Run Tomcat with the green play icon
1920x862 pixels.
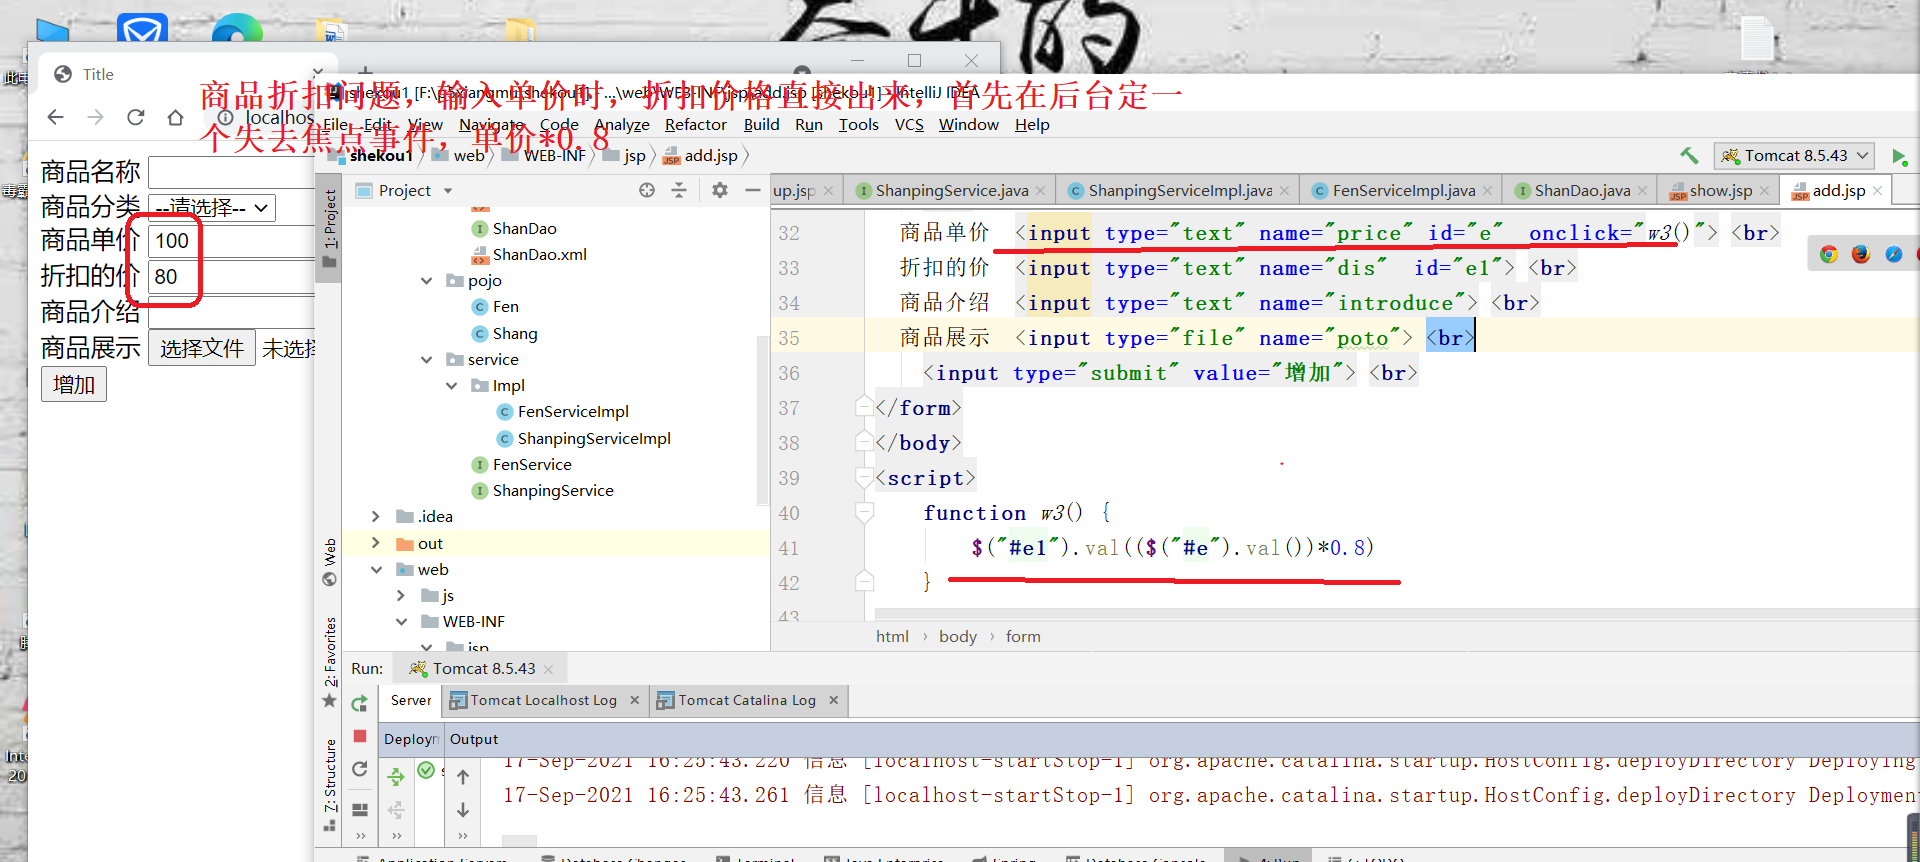[1898, 156]
